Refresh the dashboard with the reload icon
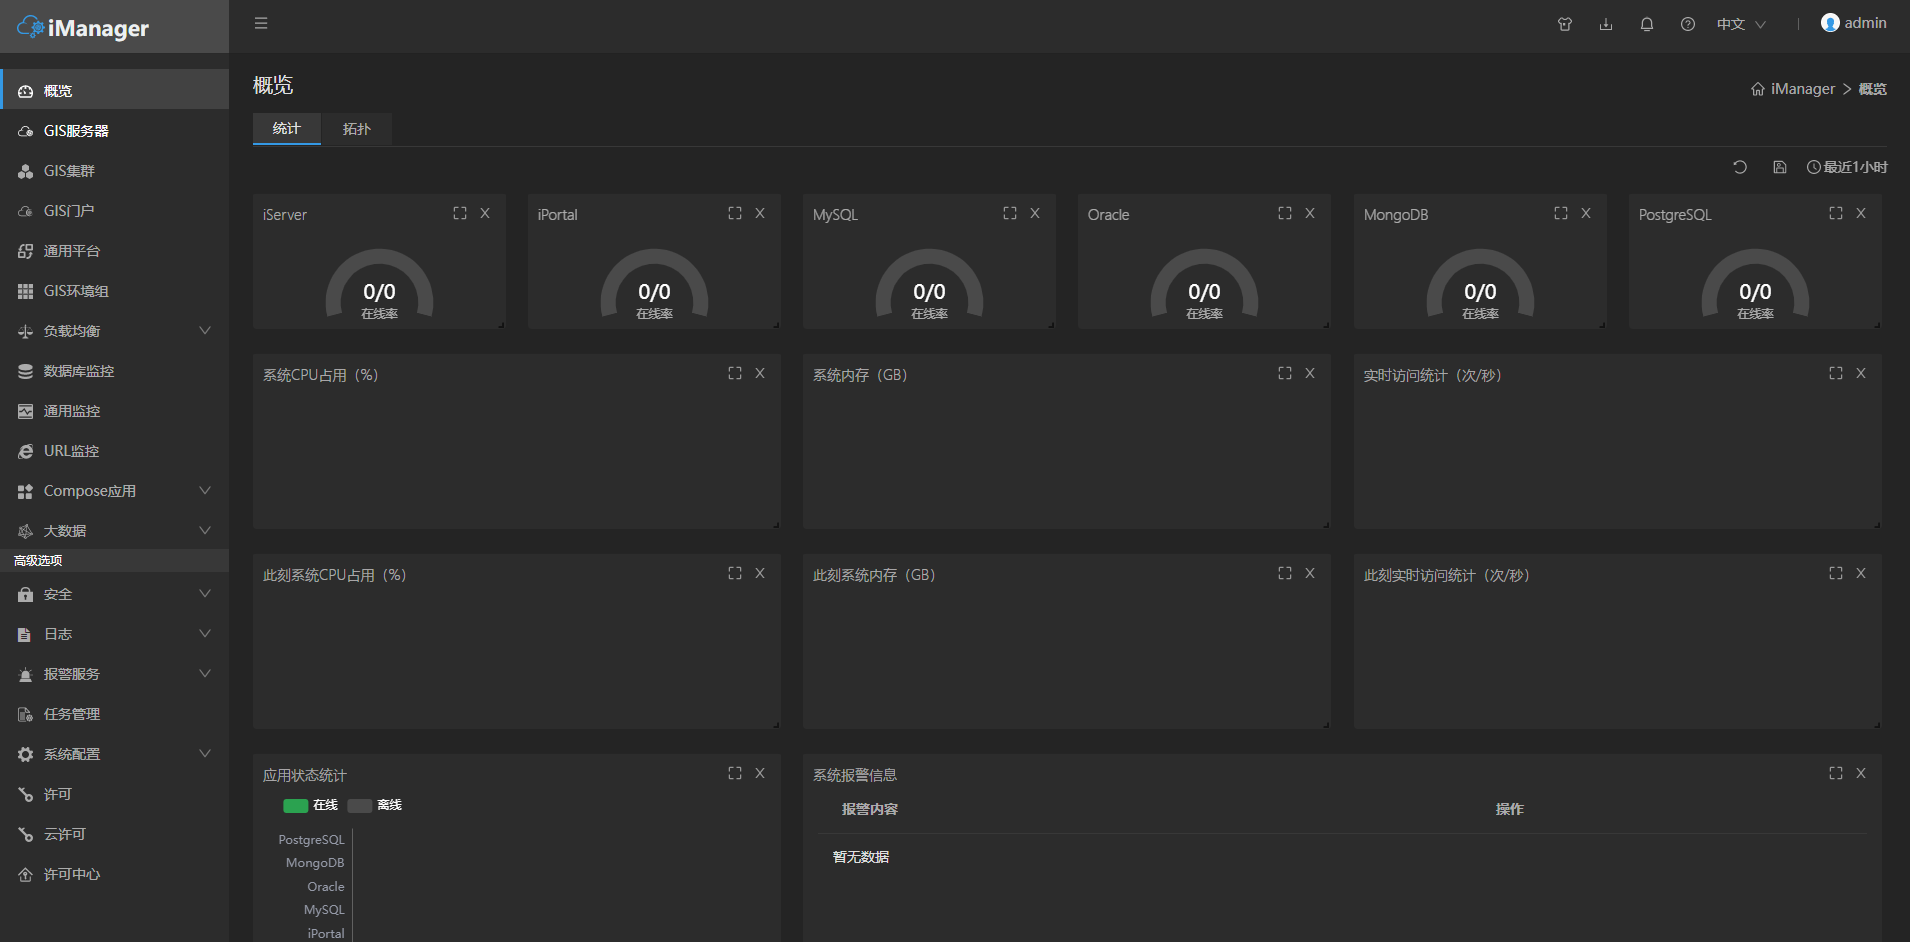Viewport: 1910px width, 942px height. pyautogui.click(x=1740, y=167)
